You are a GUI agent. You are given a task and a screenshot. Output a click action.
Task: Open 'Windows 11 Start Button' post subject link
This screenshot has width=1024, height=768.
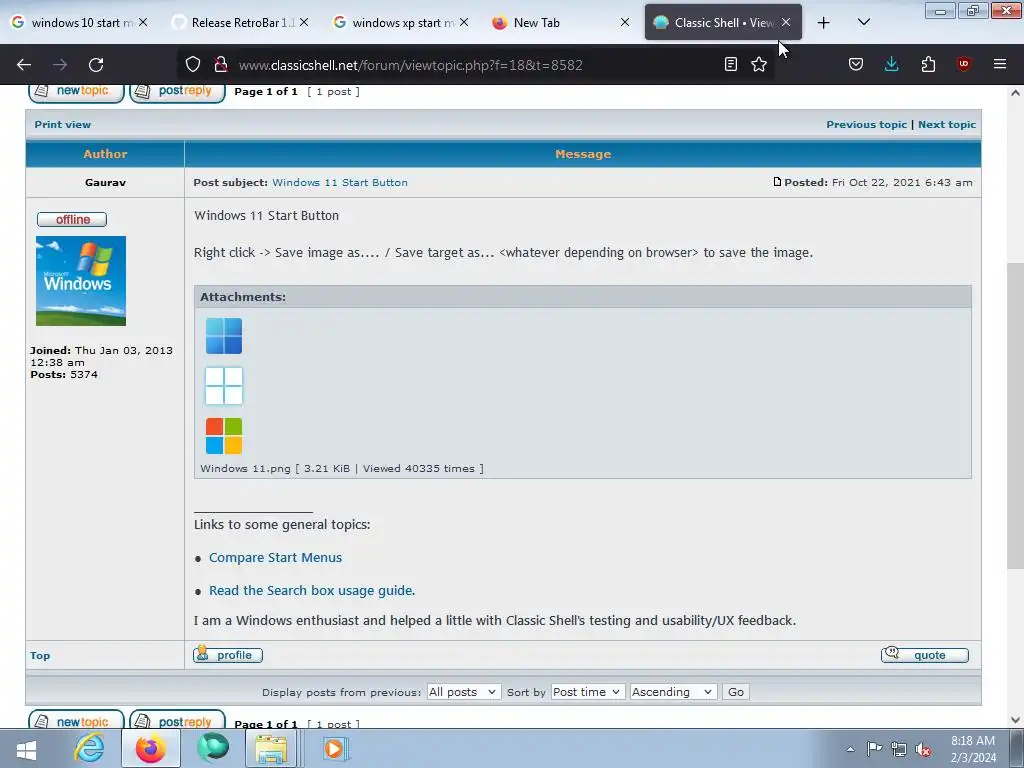pyautogui.click(x=340, y=183)
